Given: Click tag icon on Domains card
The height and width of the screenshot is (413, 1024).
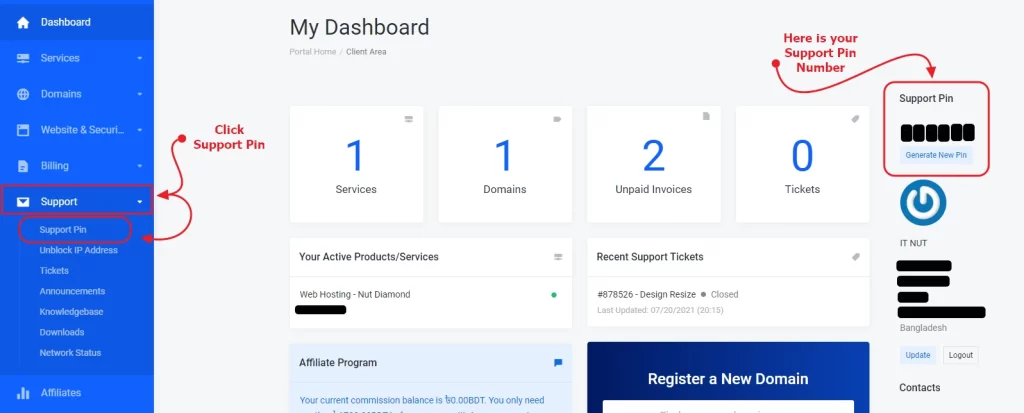Looking at the screenshot, I should click(x=558, y=119).
